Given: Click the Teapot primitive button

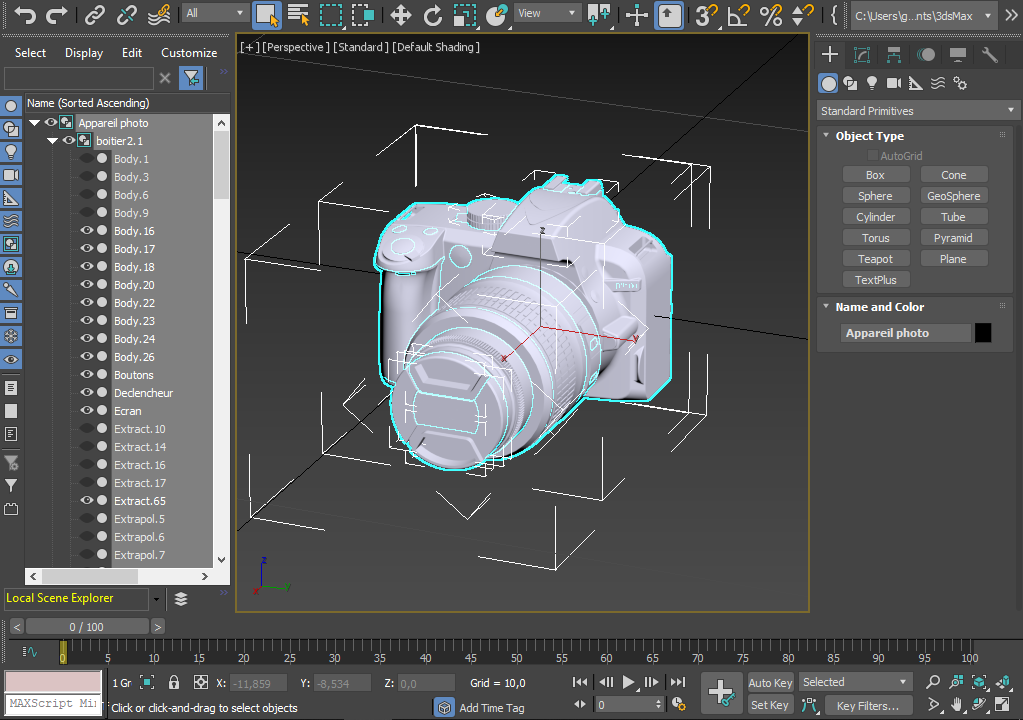Looking at the screenshot, I should pos(875,259).
